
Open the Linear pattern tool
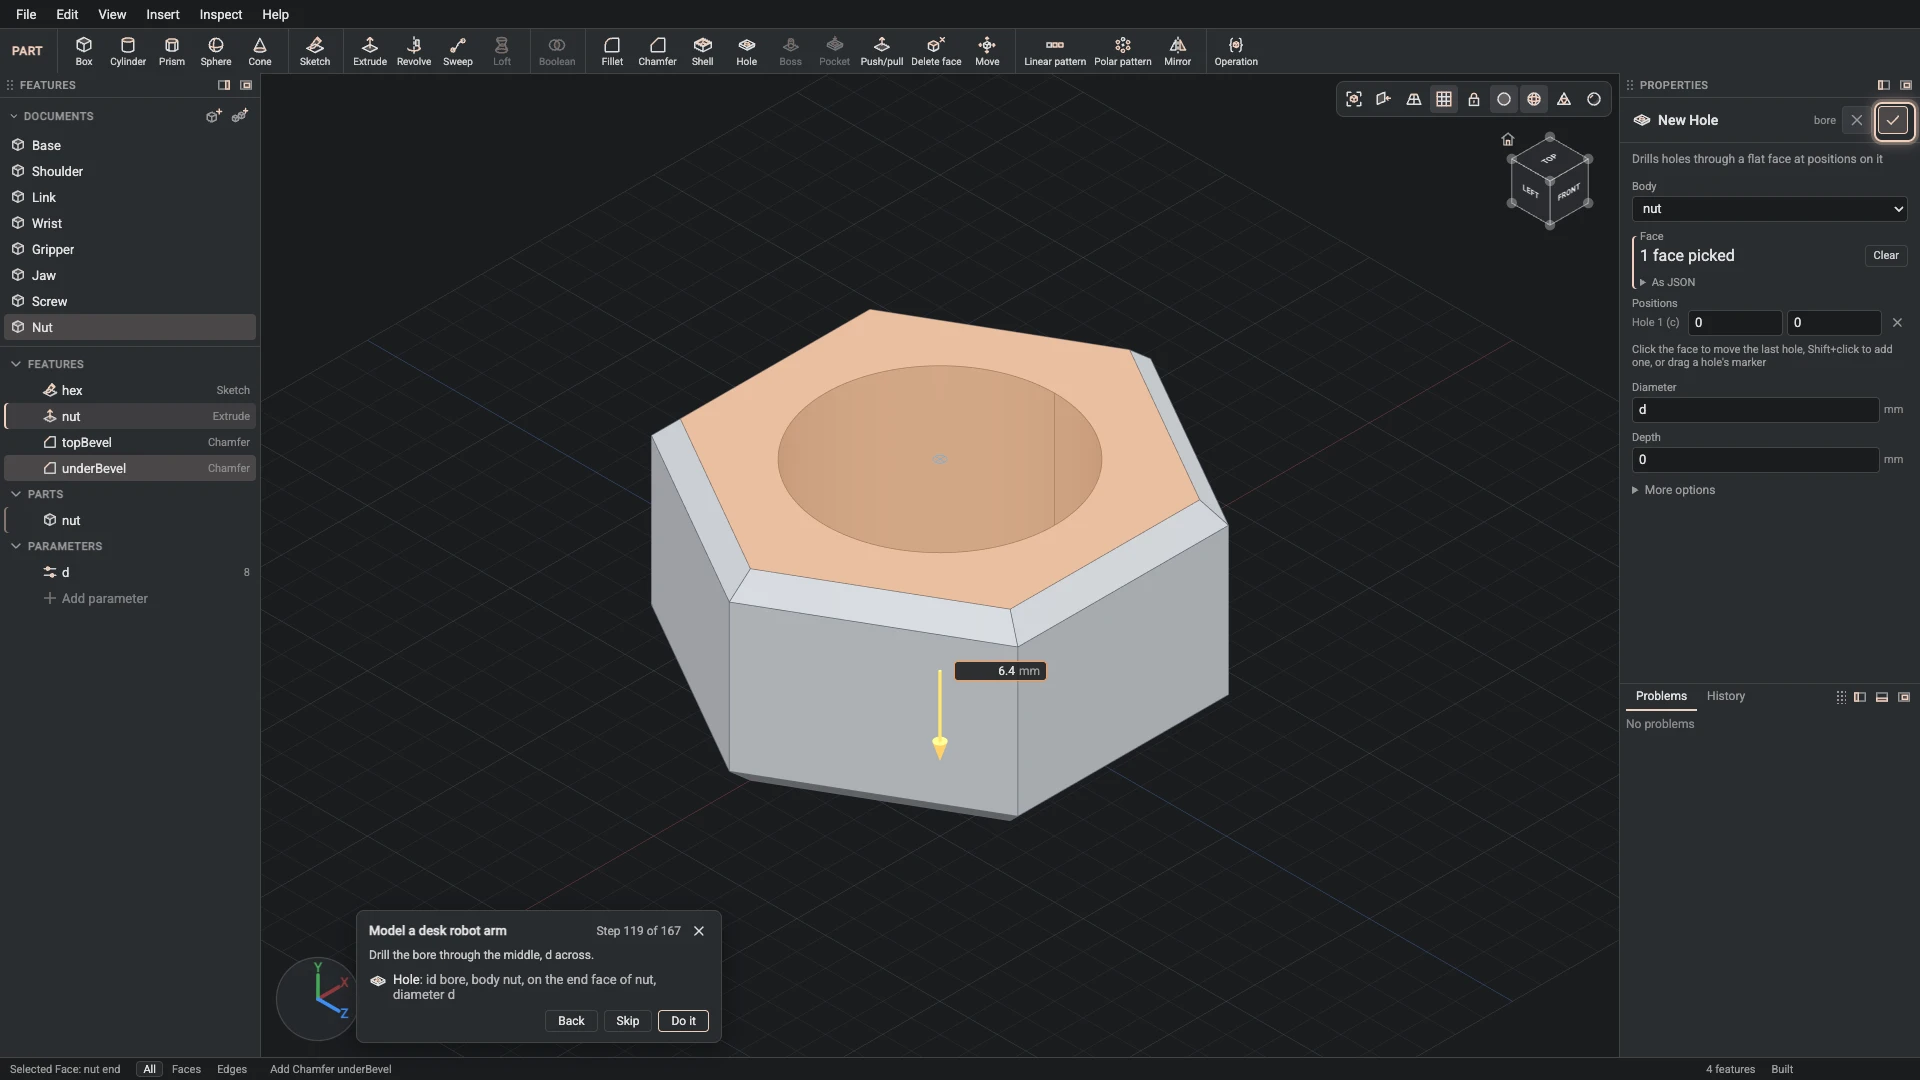1055,51
